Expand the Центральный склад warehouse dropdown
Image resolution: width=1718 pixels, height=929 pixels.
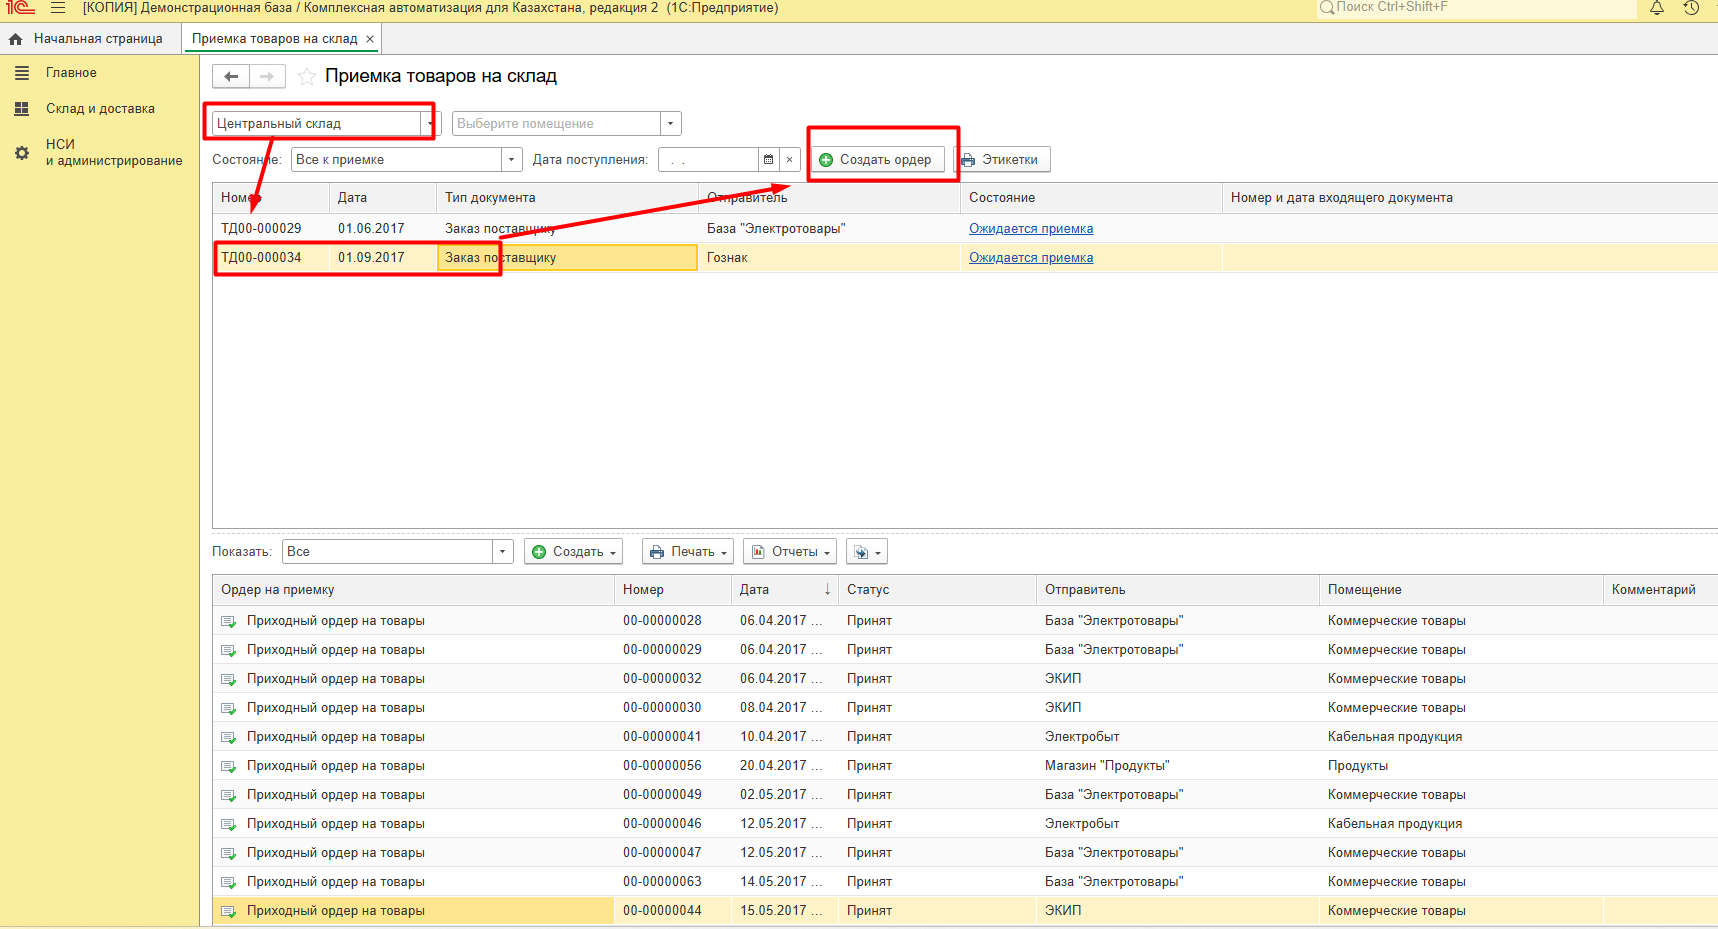[x=430, y=124]
